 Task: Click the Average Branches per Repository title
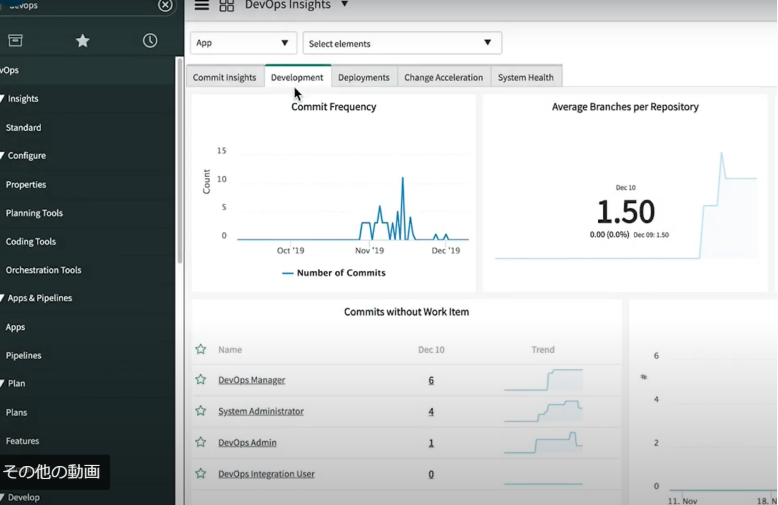(x=625, y=107)
